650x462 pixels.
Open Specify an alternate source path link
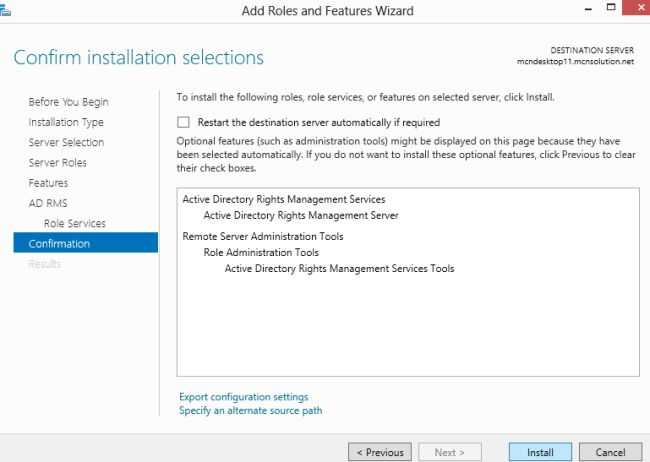tap(250, 410)
